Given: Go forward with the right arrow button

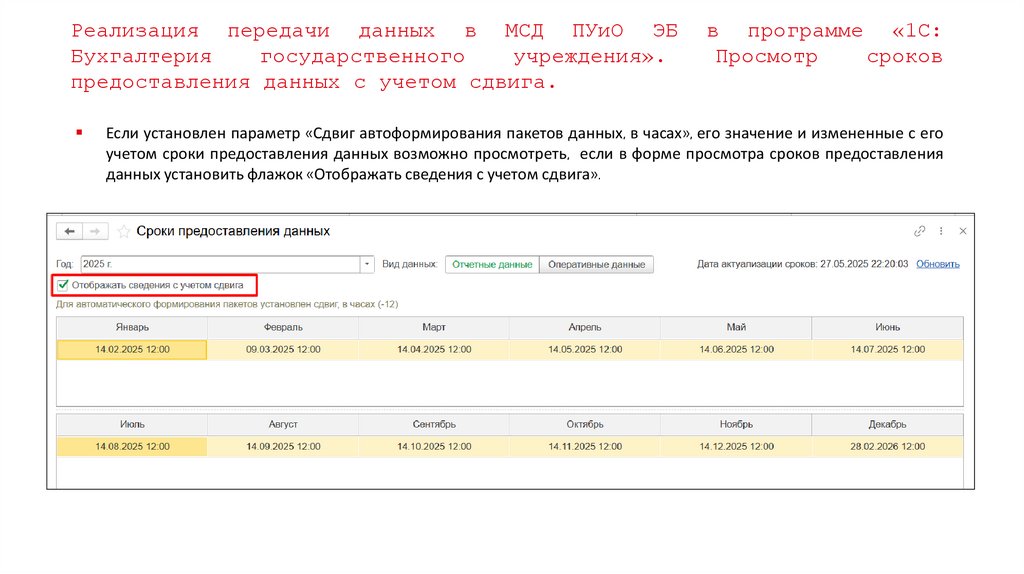Looking at the screenshot, I should [x=95, y=231].
